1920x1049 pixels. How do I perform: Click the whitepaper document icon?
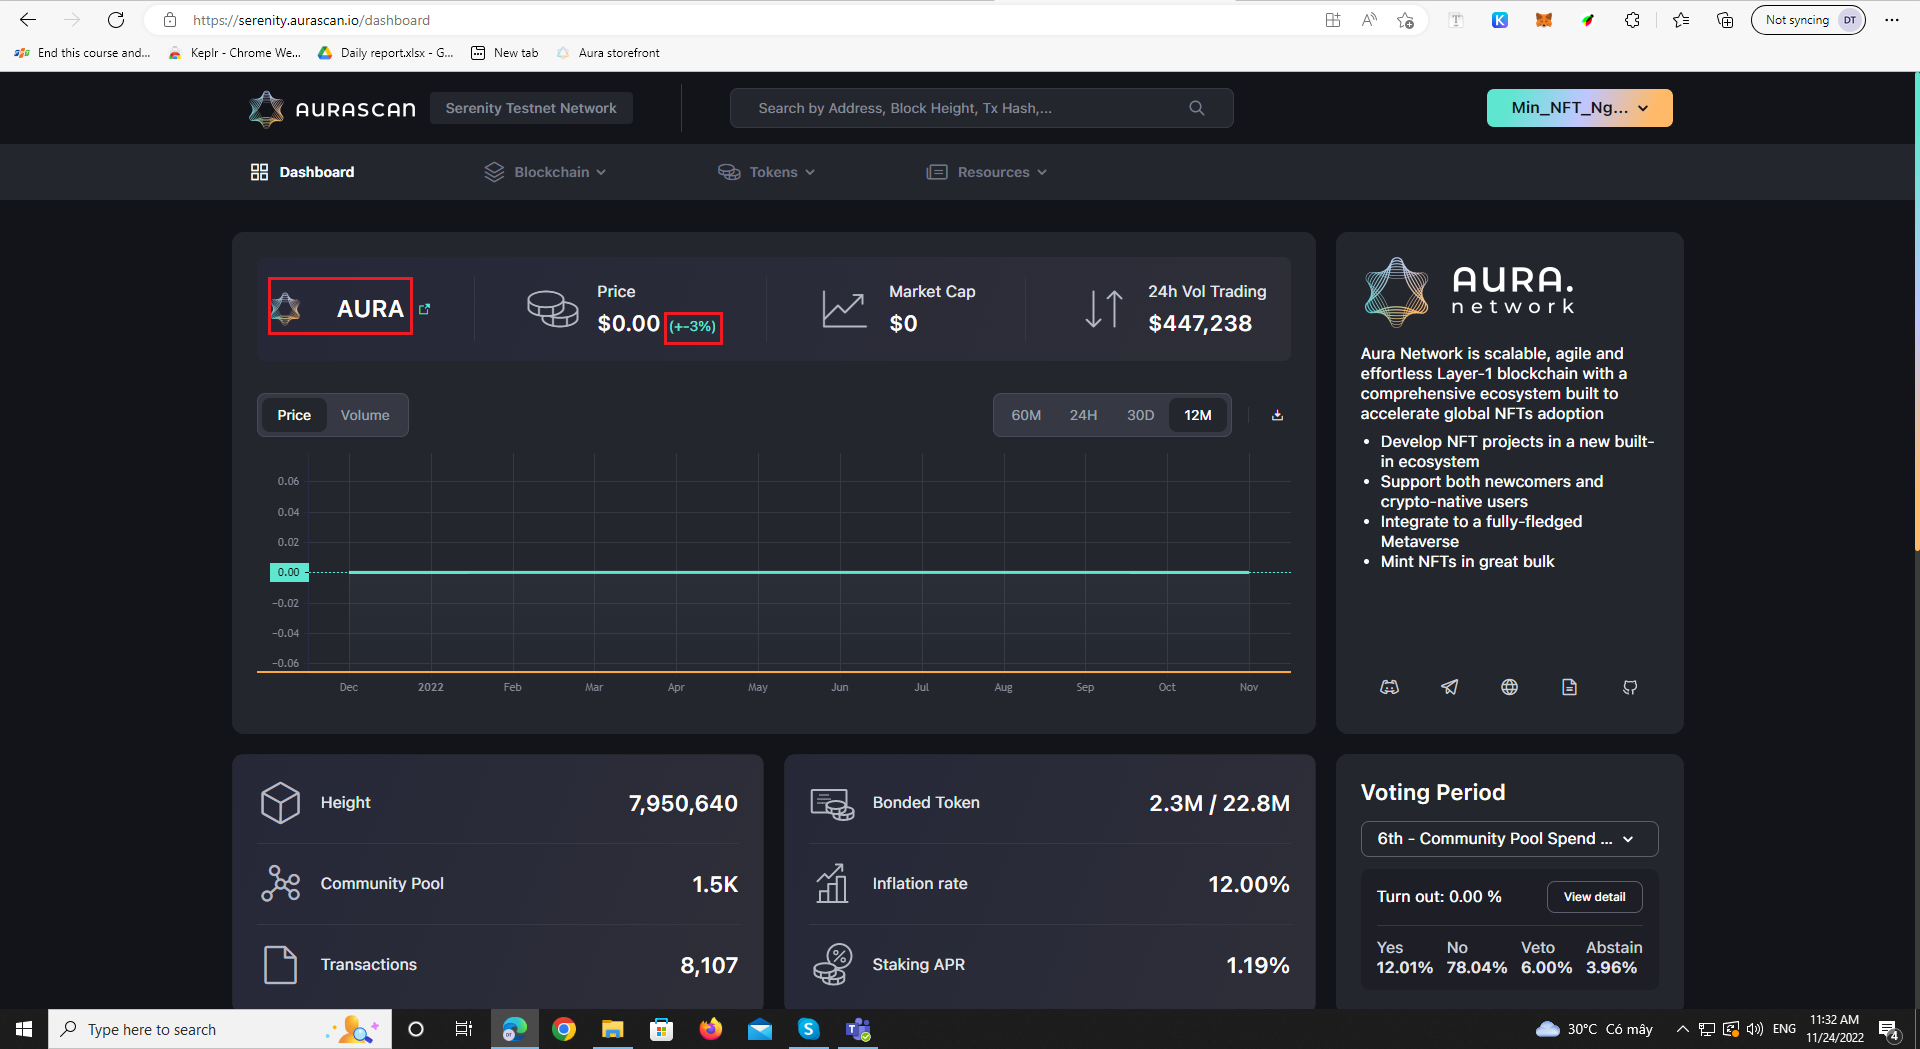tap(1569, 687)
